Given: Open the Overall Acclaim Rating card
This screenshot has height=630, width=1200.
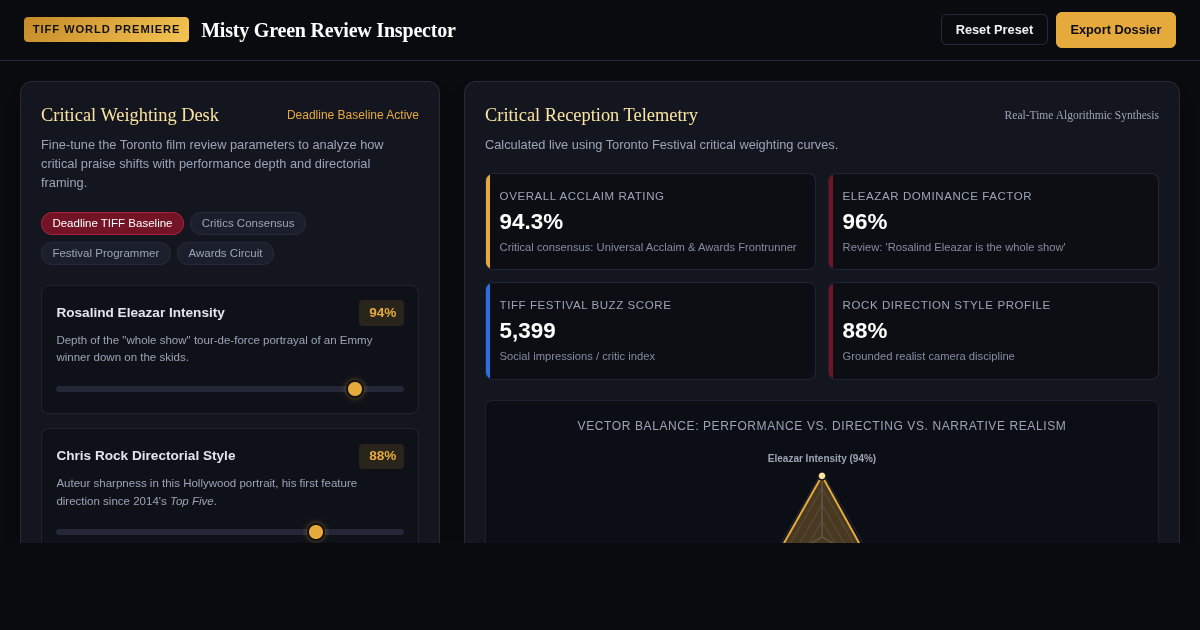Looking at the screenshot, I should point(650,221).
